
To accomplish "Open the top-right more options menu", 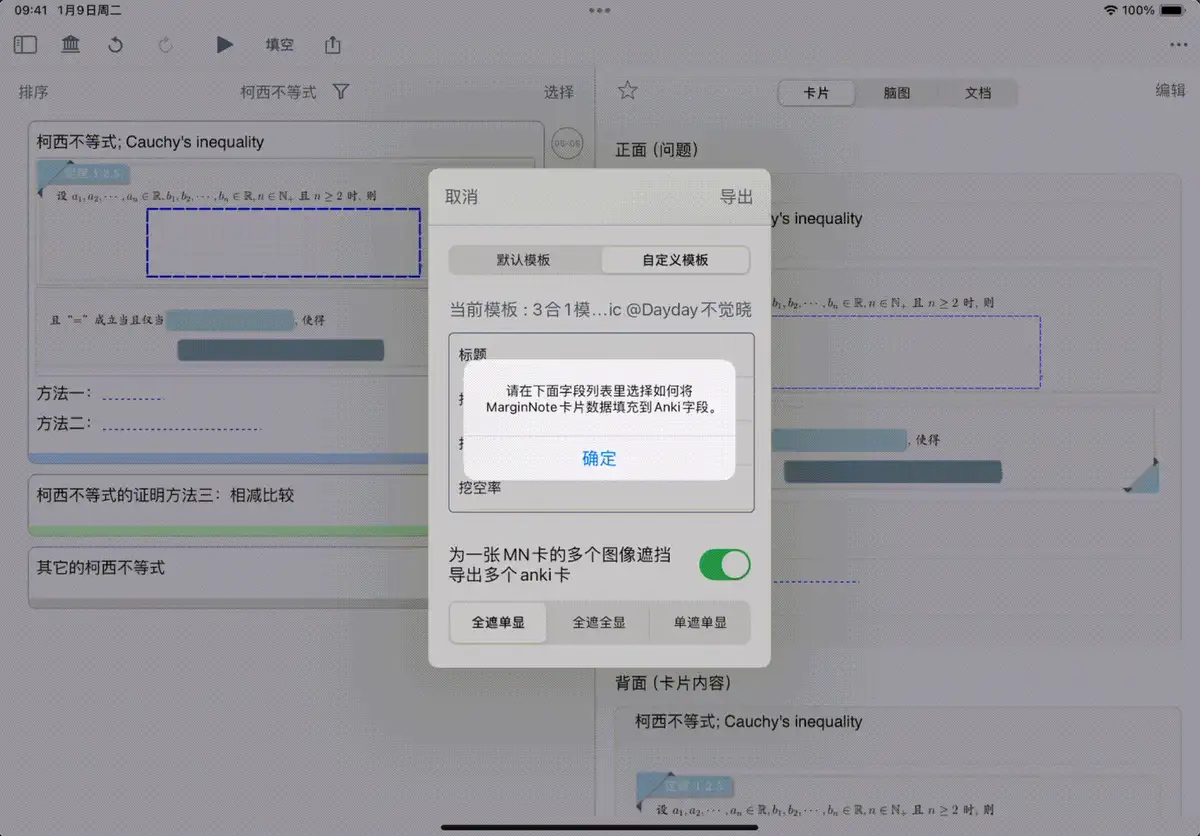I will click(1179, 45).
